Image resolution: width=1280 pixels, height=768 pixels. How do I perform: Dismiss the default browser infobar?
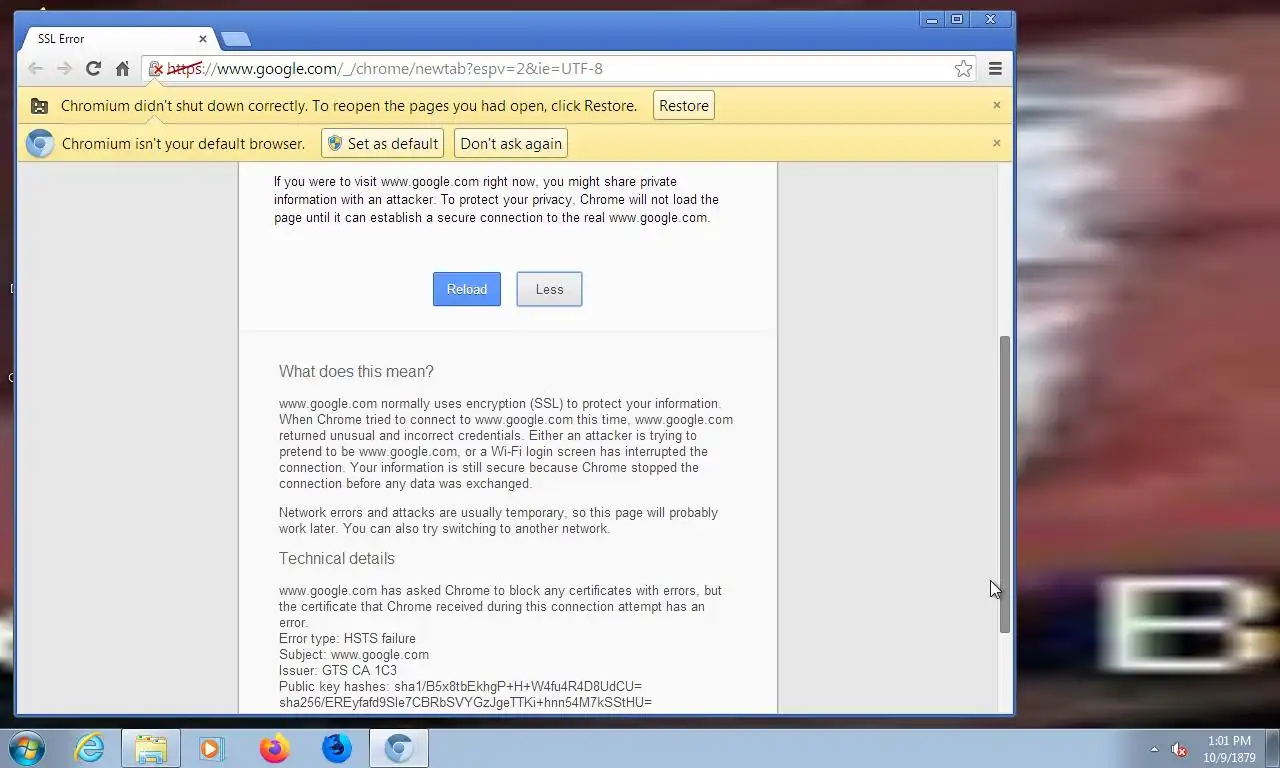coord(996,143)
